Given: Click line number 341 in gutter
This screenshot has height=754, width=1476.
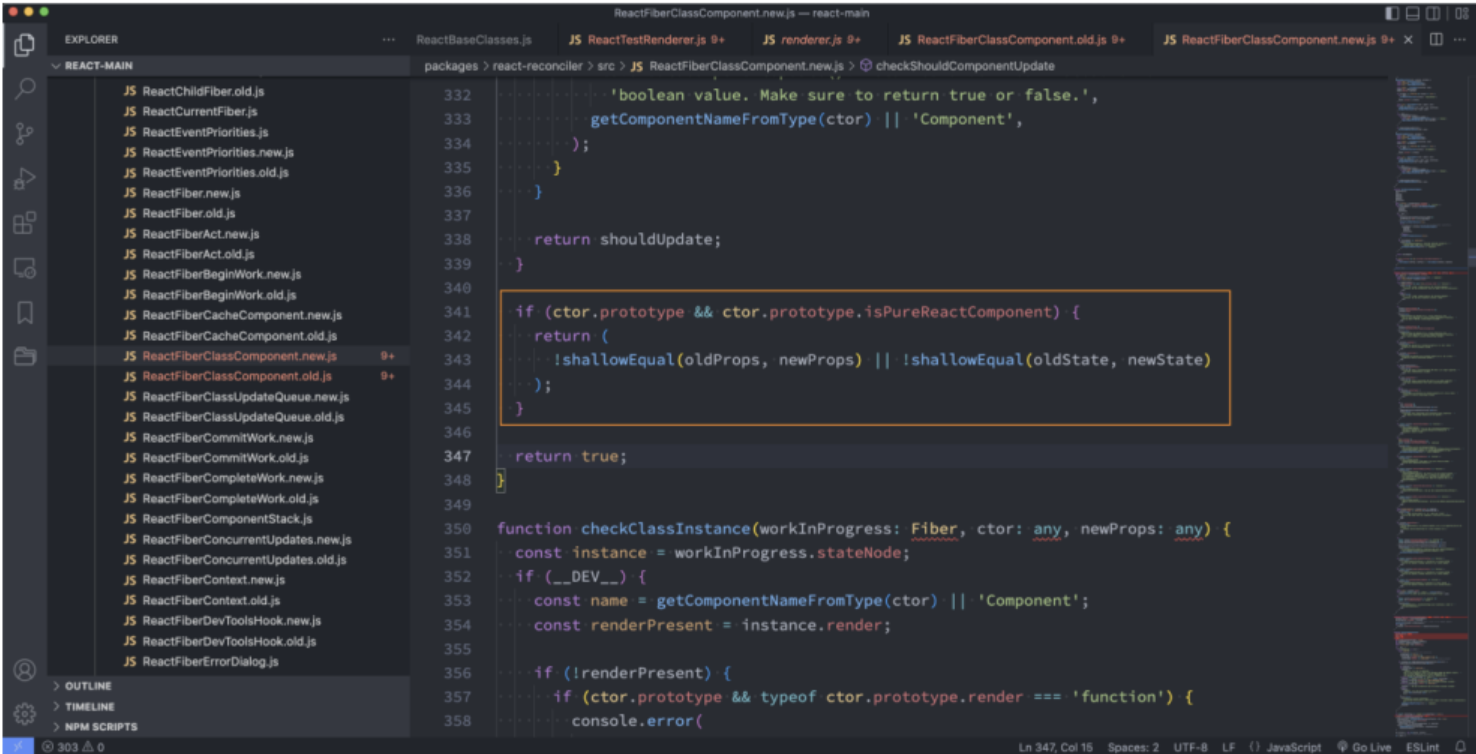Looking at the screenshot, I should pyautogui.click(x=455, y=312).
